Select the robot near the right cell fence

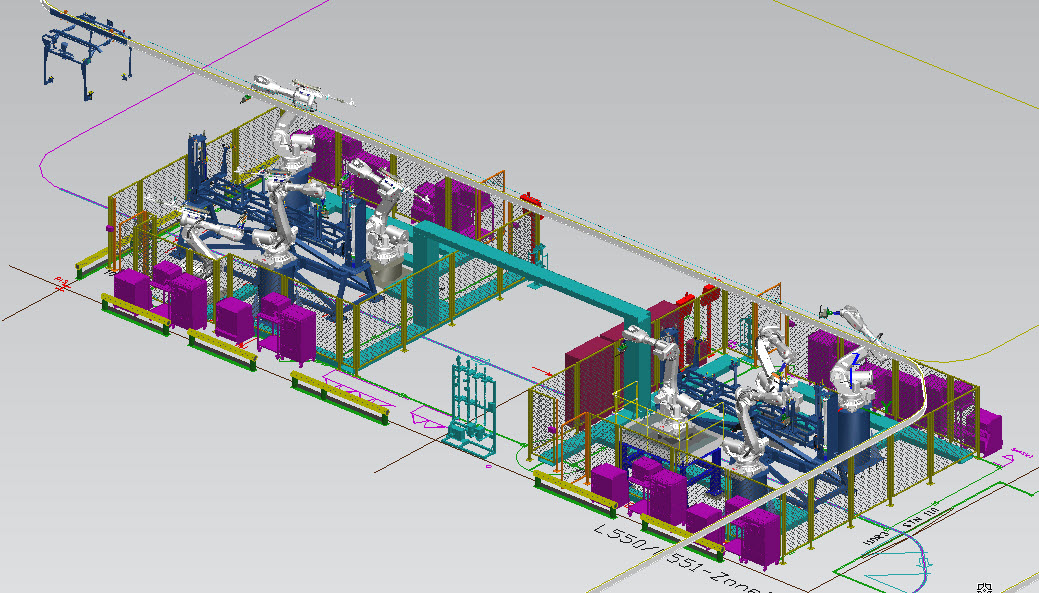tap(845, 330)
